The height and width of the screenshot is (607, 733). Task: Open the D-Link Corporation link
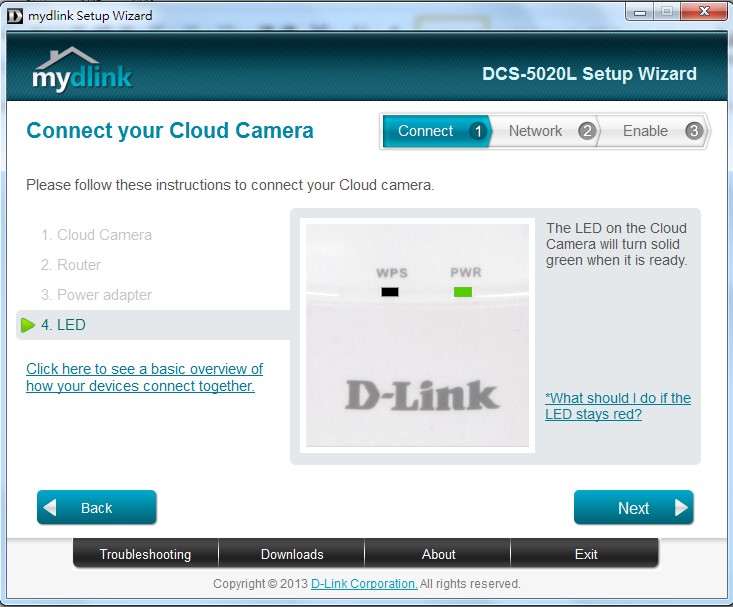click(x=364, y=584)
